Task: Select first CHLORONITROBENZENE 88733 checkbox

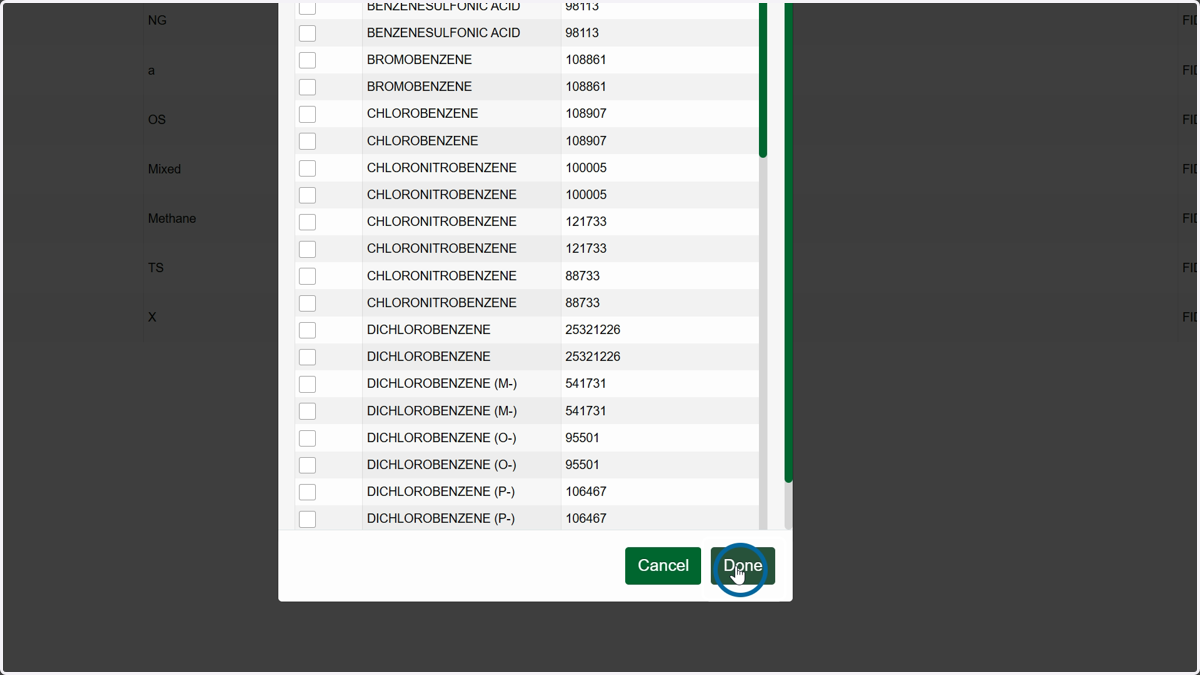Action: point(307,276)
